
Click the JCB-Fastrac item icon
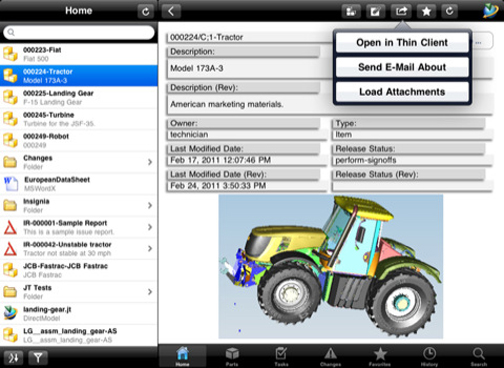point(10,270)
